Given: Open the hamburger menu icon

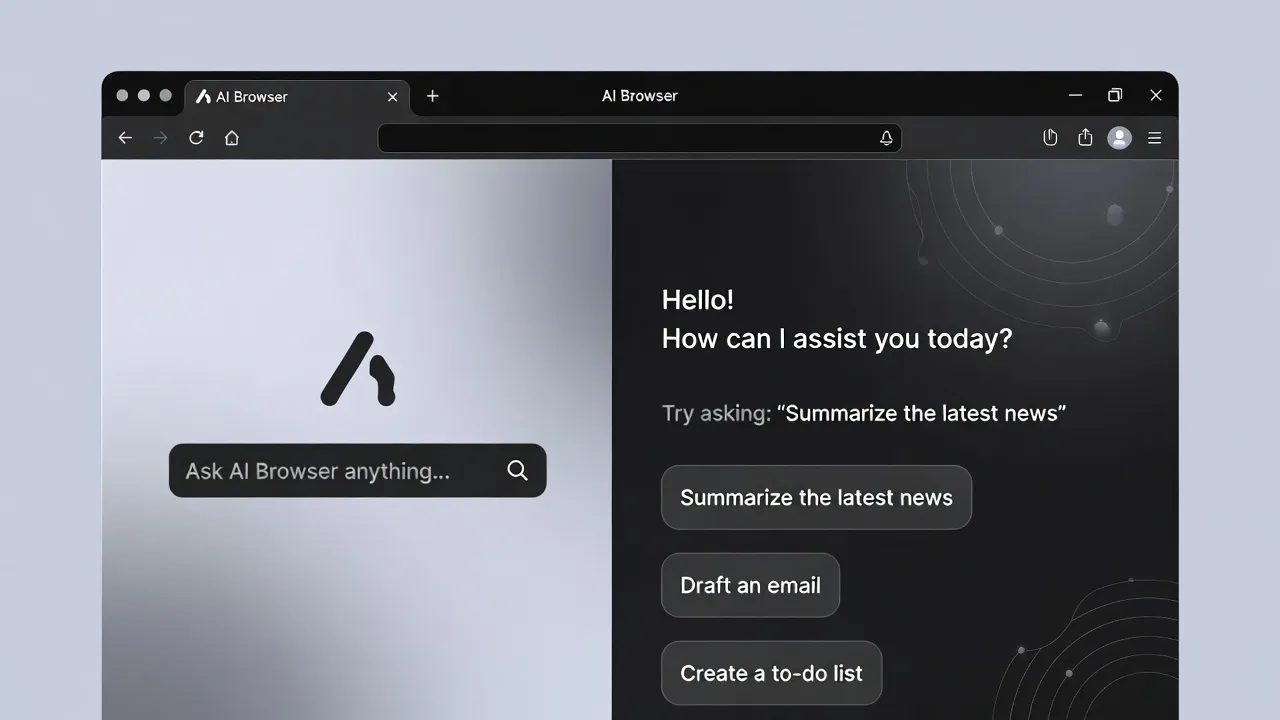Looking at the screenshot, I should [x=1154, y=138].
